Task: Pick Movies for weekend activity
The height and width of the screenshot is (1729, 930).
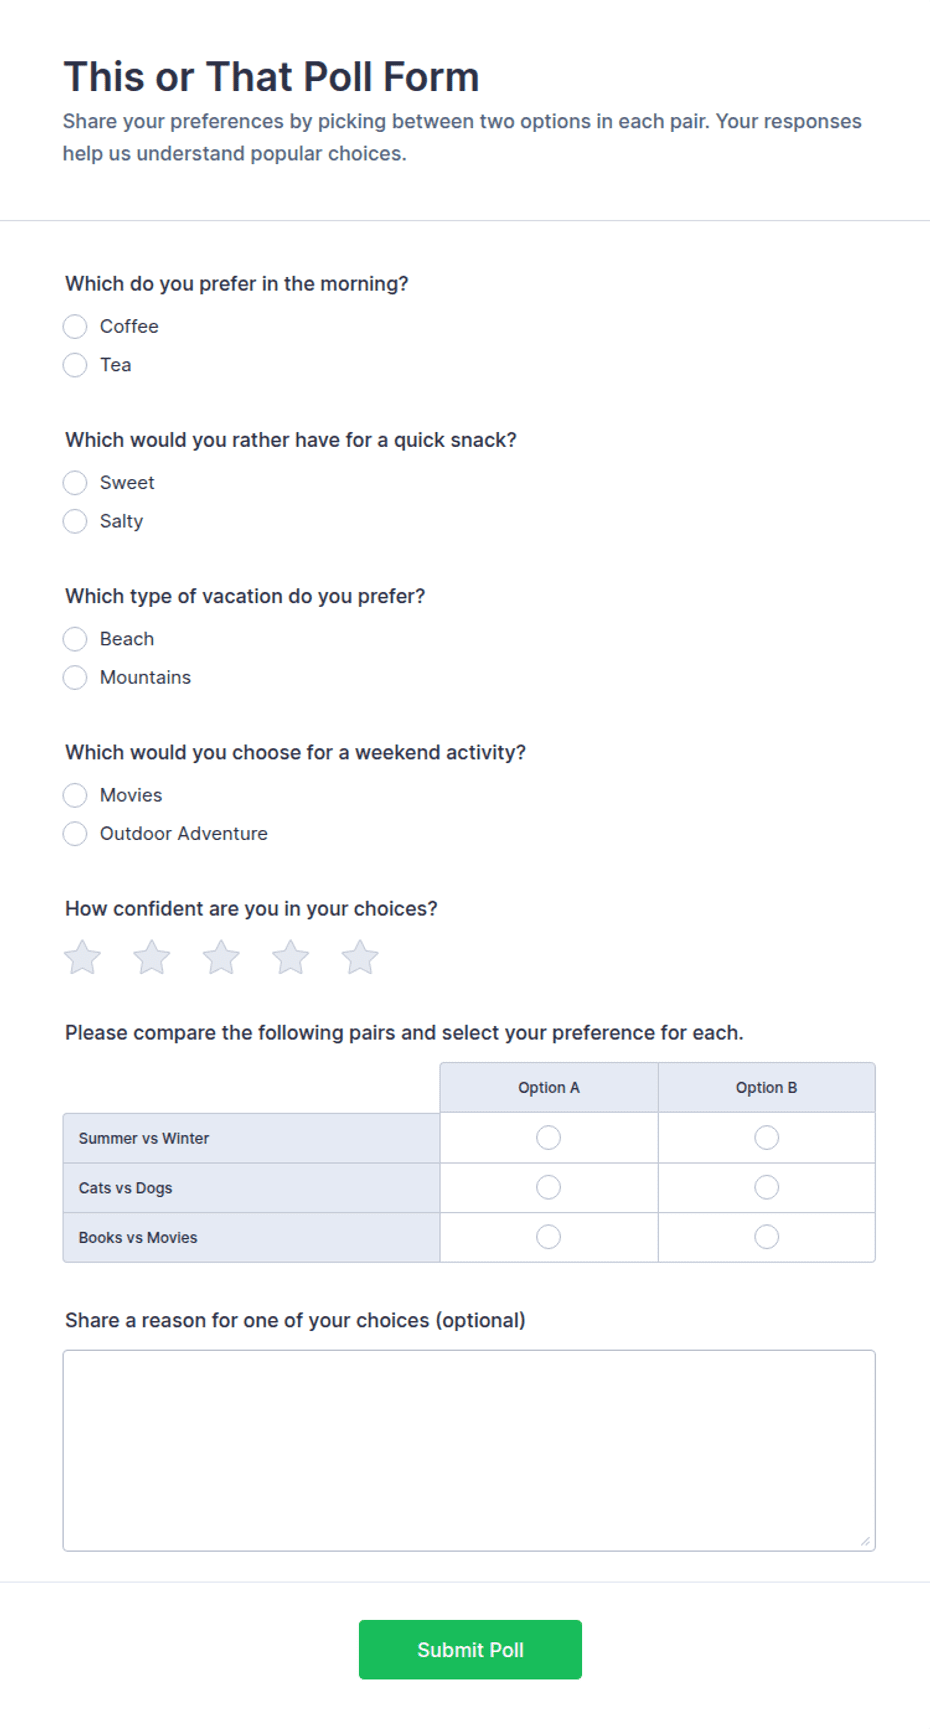Action: (75, 795)
